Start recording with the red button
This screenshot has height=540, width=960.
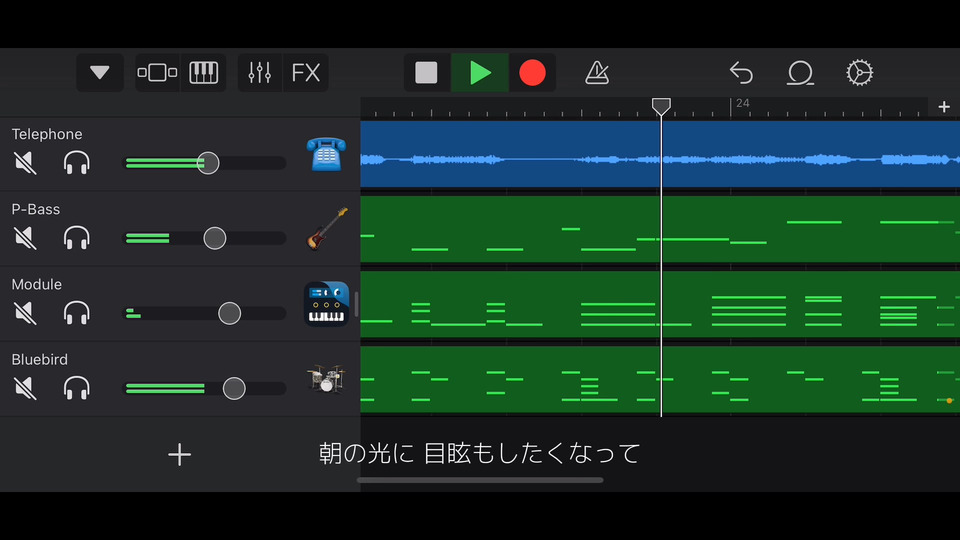(x=532, y=73)
